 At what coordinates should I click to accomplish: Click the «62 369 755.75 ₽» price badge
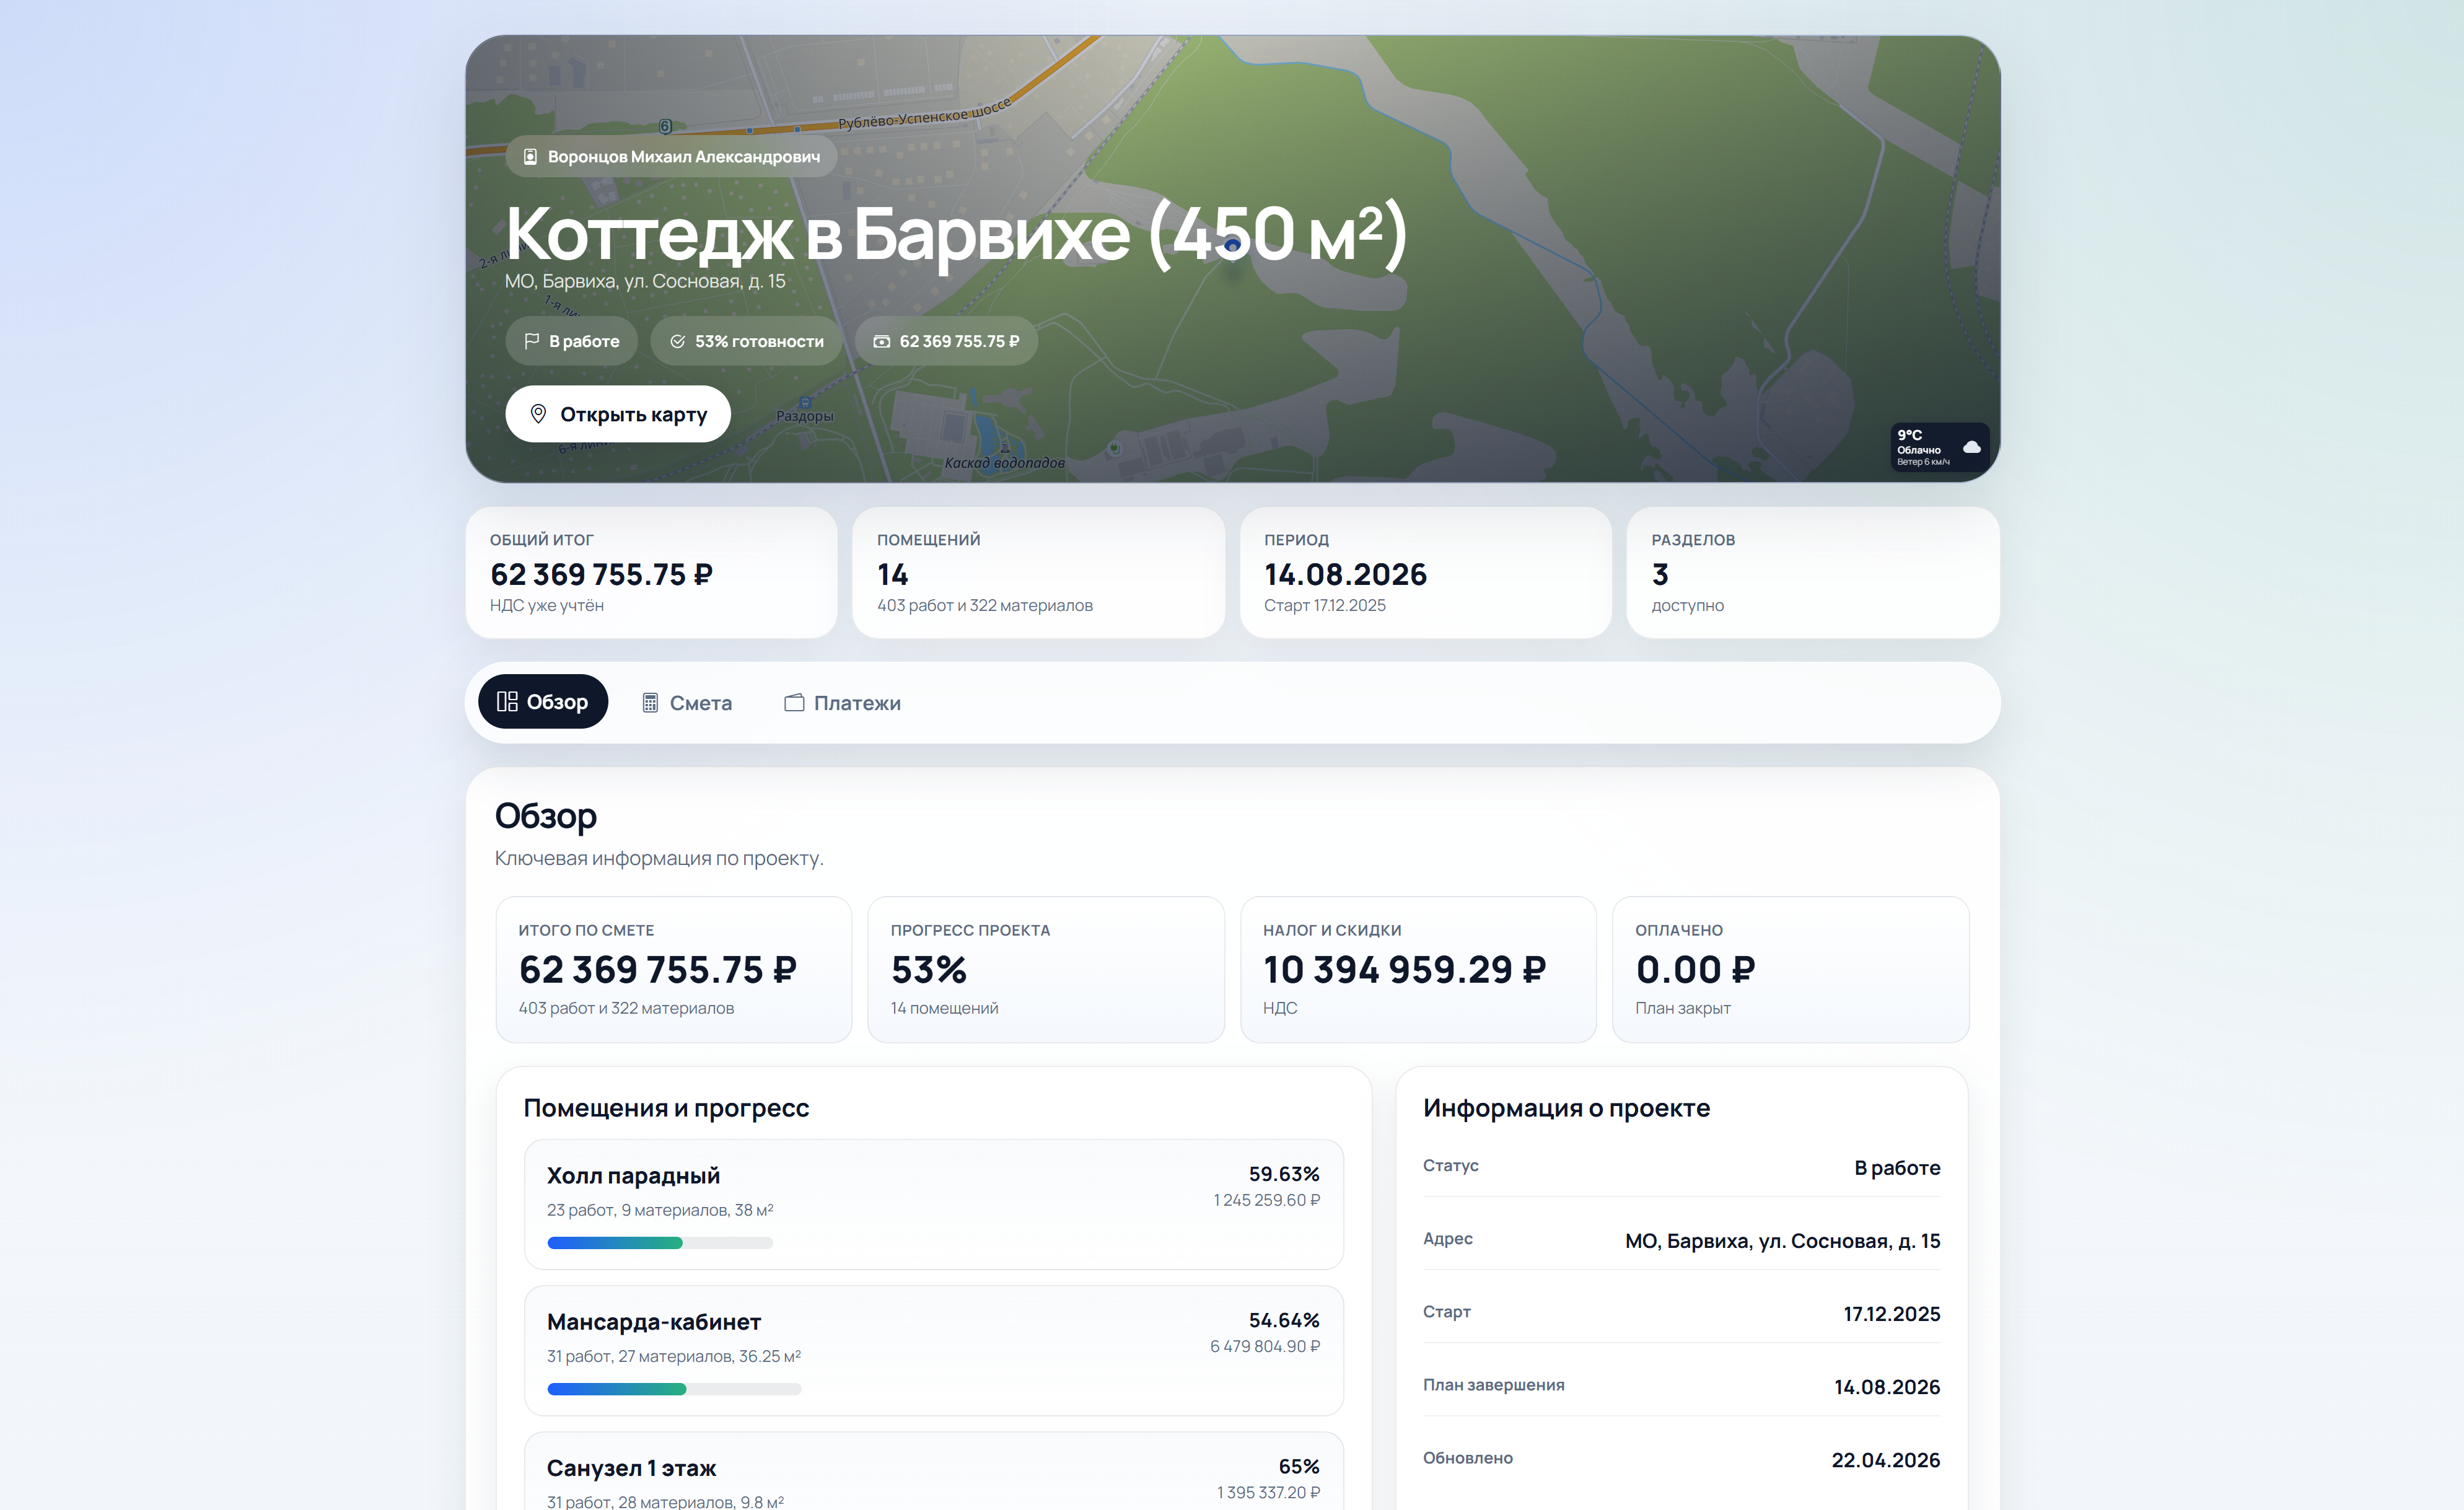945,340
